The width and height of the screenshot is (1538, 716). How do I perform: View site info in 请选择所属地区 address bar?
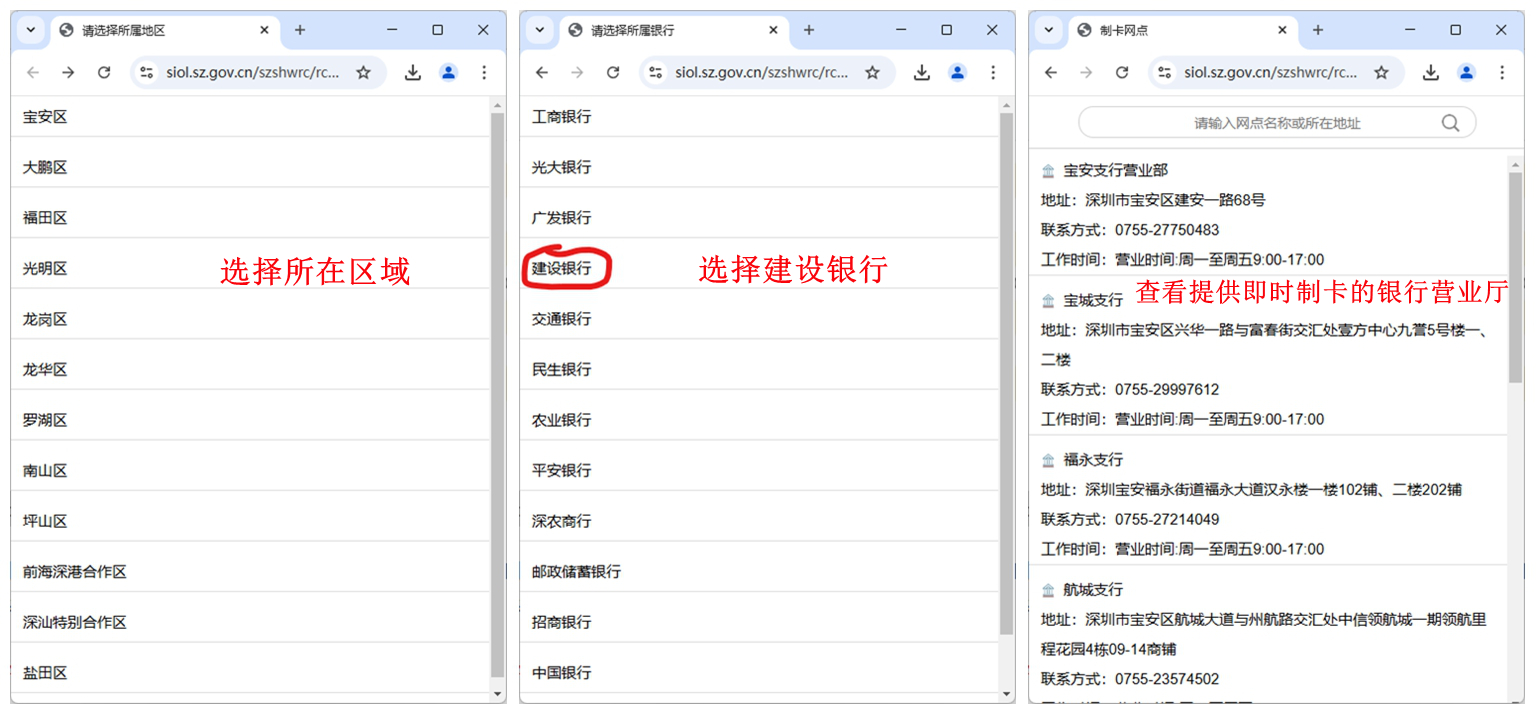tap(147, 72)
